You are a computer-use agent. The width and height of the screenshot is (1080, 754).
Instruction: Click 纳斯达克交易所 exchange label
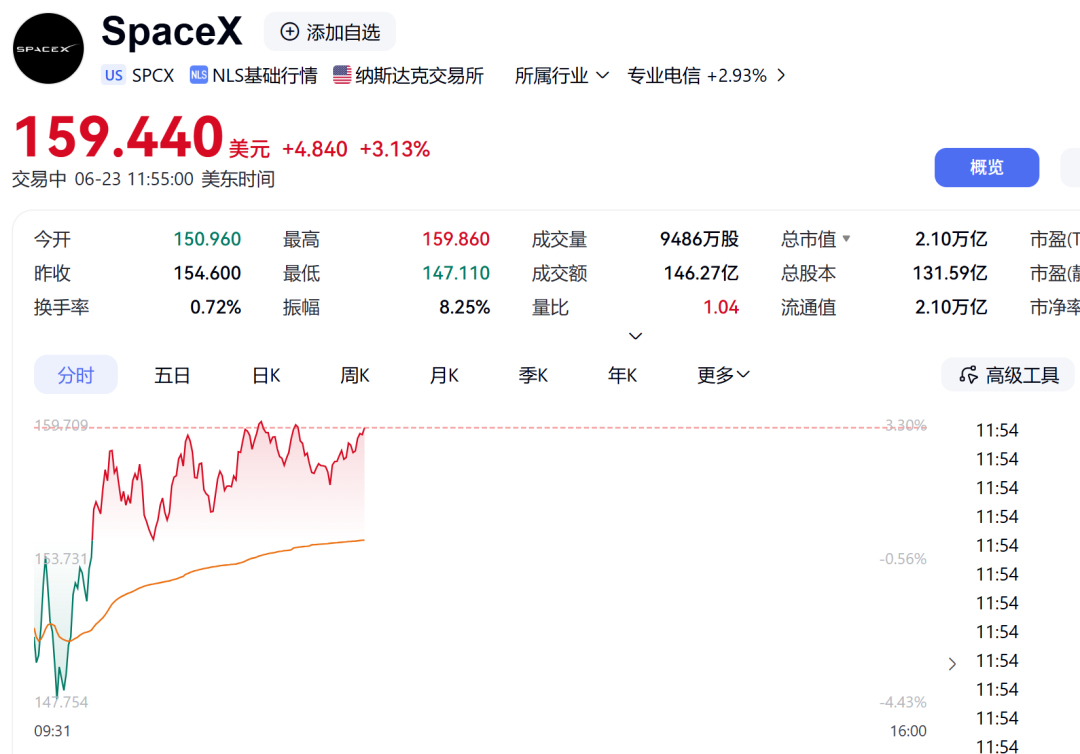click(x=419, y=75)
